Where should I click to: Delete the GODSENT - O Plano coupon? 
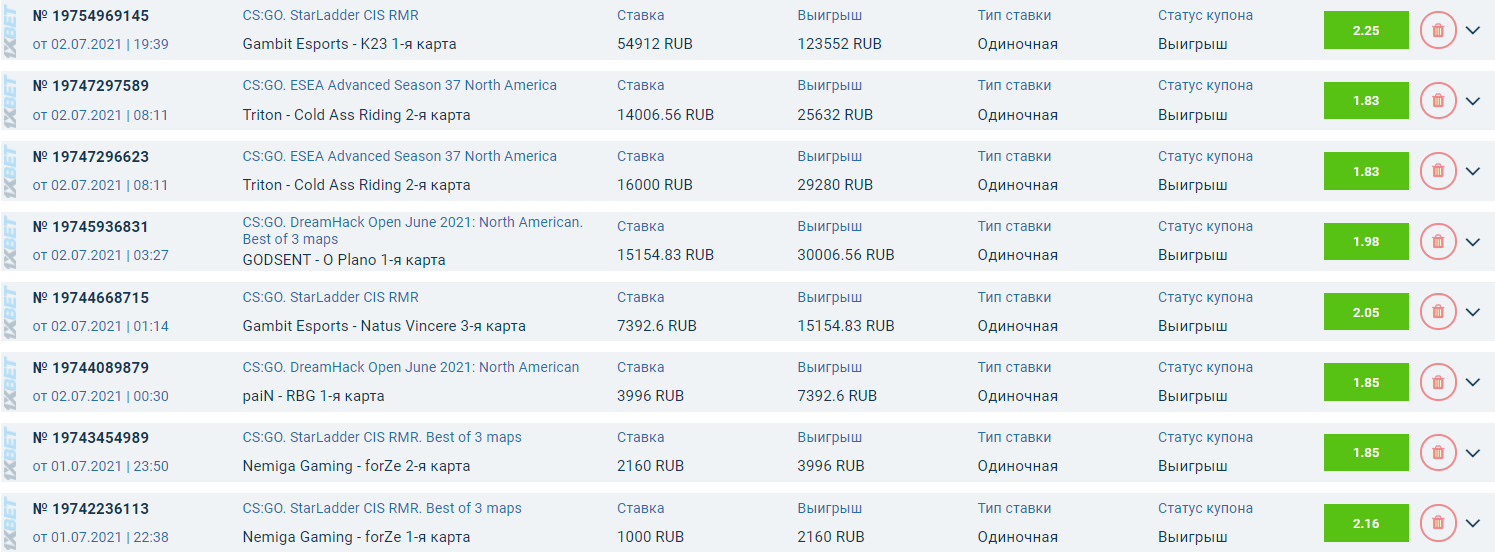1438,241
